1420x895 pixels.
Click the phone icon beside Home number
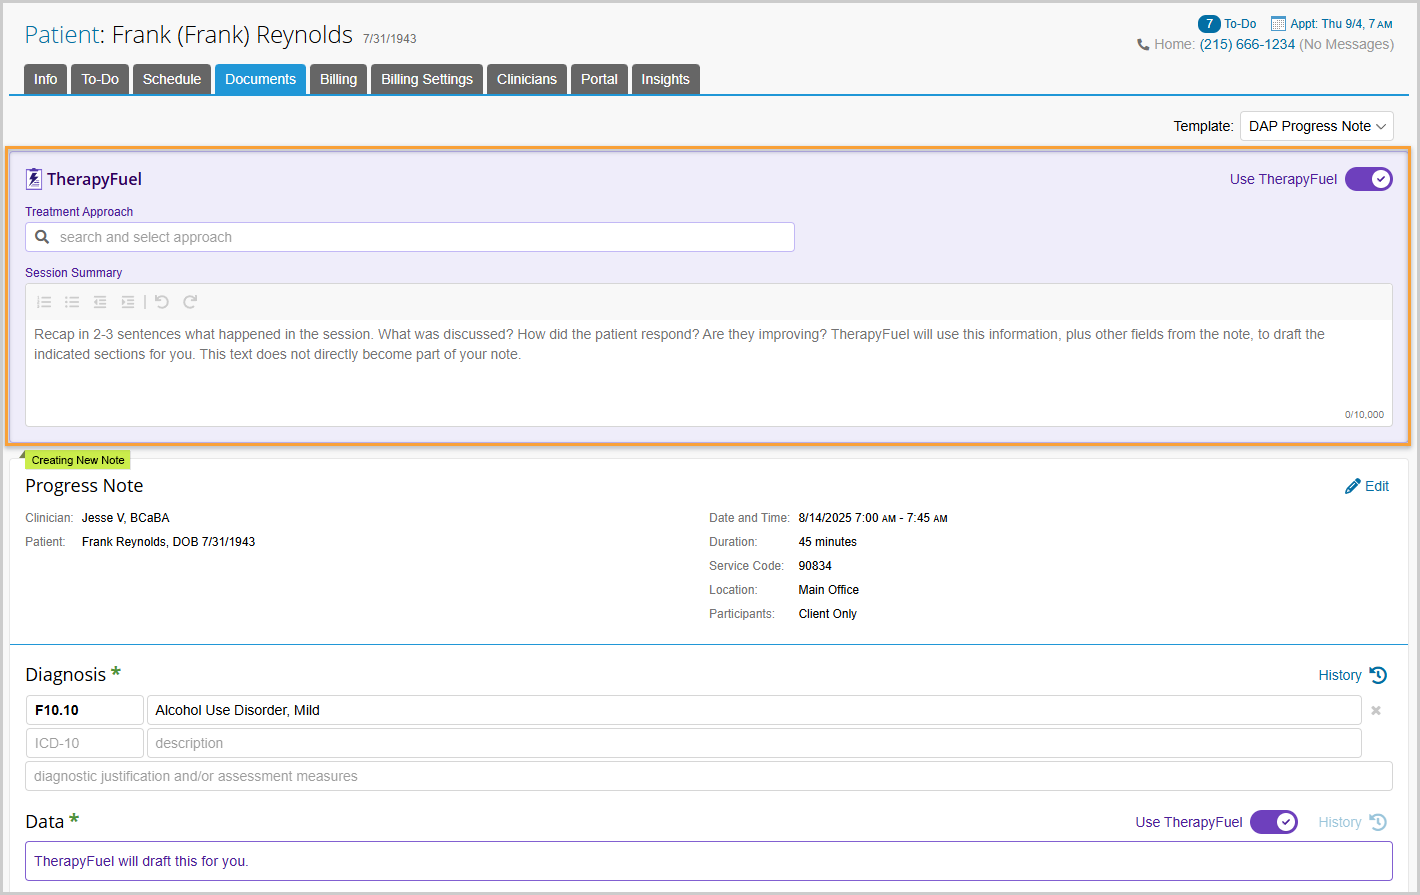(1143, 44)
